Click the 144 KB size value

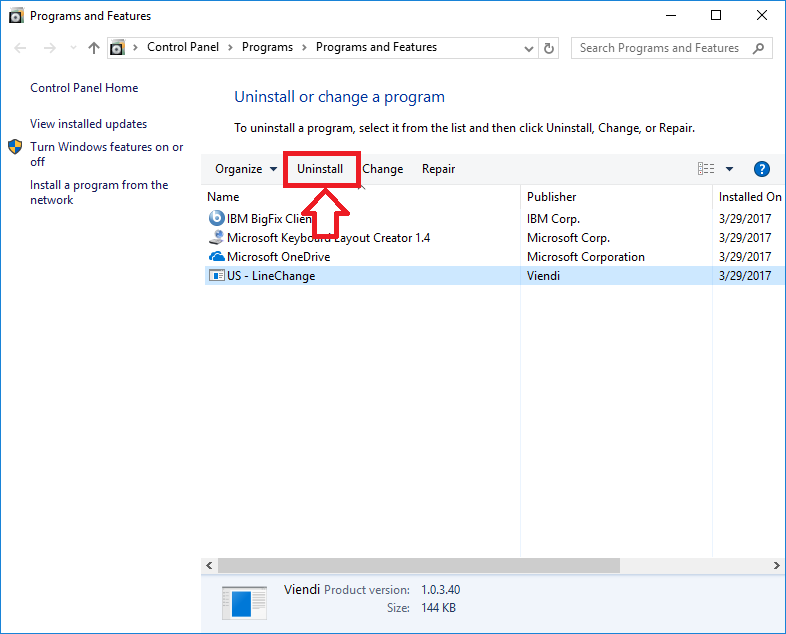point(438,608)
